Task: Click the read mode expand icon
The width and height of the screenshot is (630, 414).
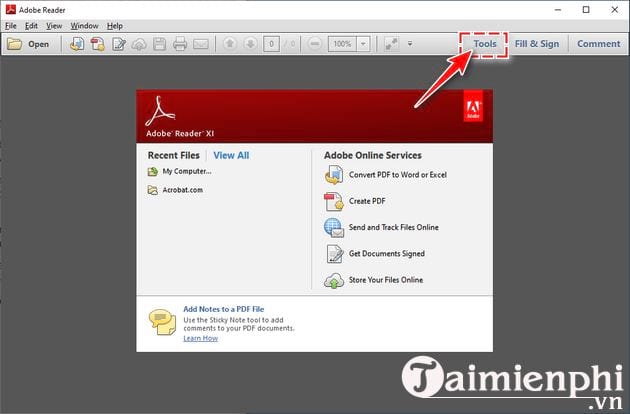Action: (x=391, y=44)
